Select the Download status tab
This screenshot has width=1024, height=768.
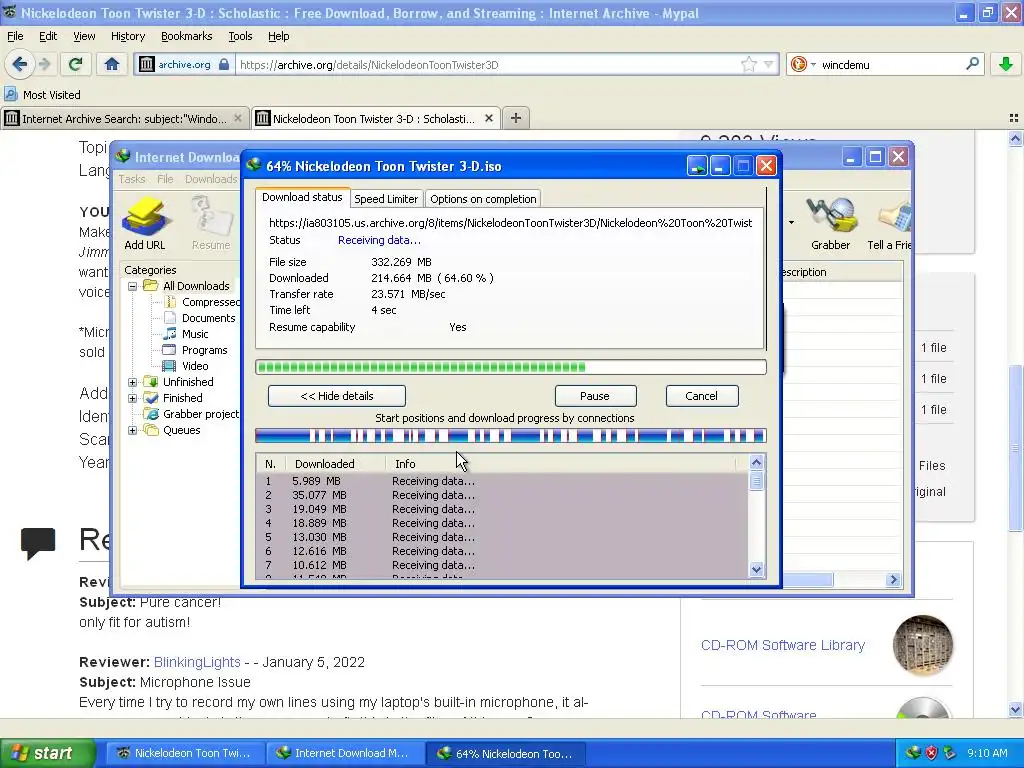[x=302, y=197]
